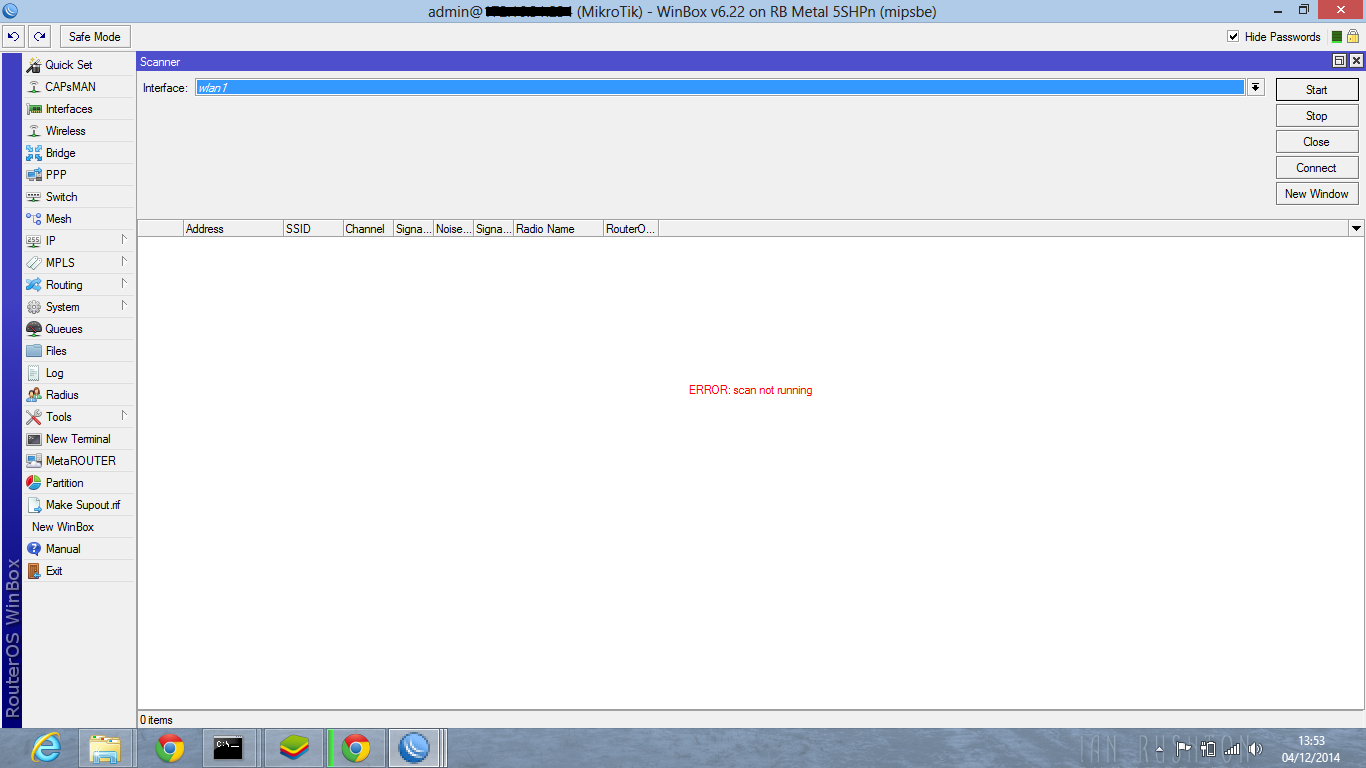Click the network signal tray icon
This screenshot has height=768, width=1366.
(1232, 749)
